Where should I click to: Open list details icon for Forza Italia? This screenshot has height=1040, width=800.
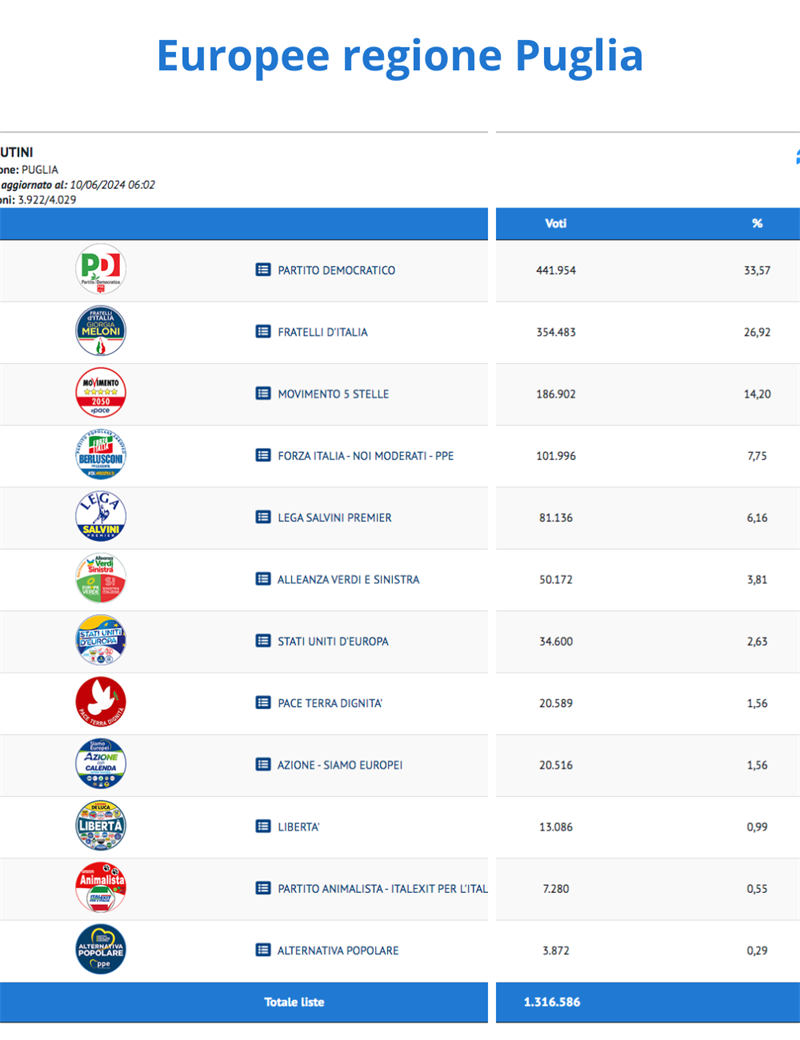point(263,455)
